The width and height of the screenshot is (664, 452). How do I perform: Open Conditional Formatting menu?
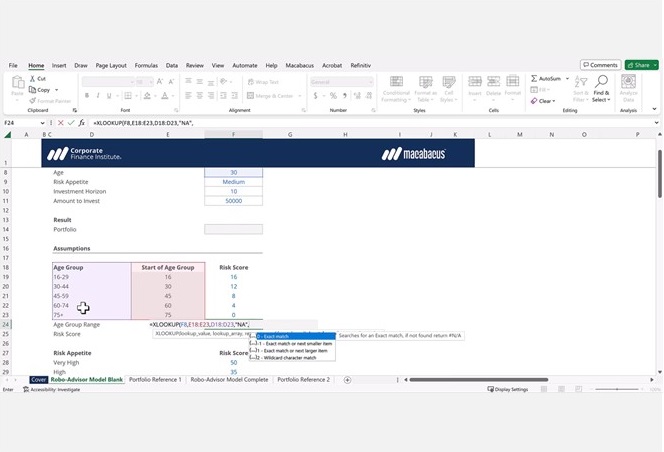[396, 89]
